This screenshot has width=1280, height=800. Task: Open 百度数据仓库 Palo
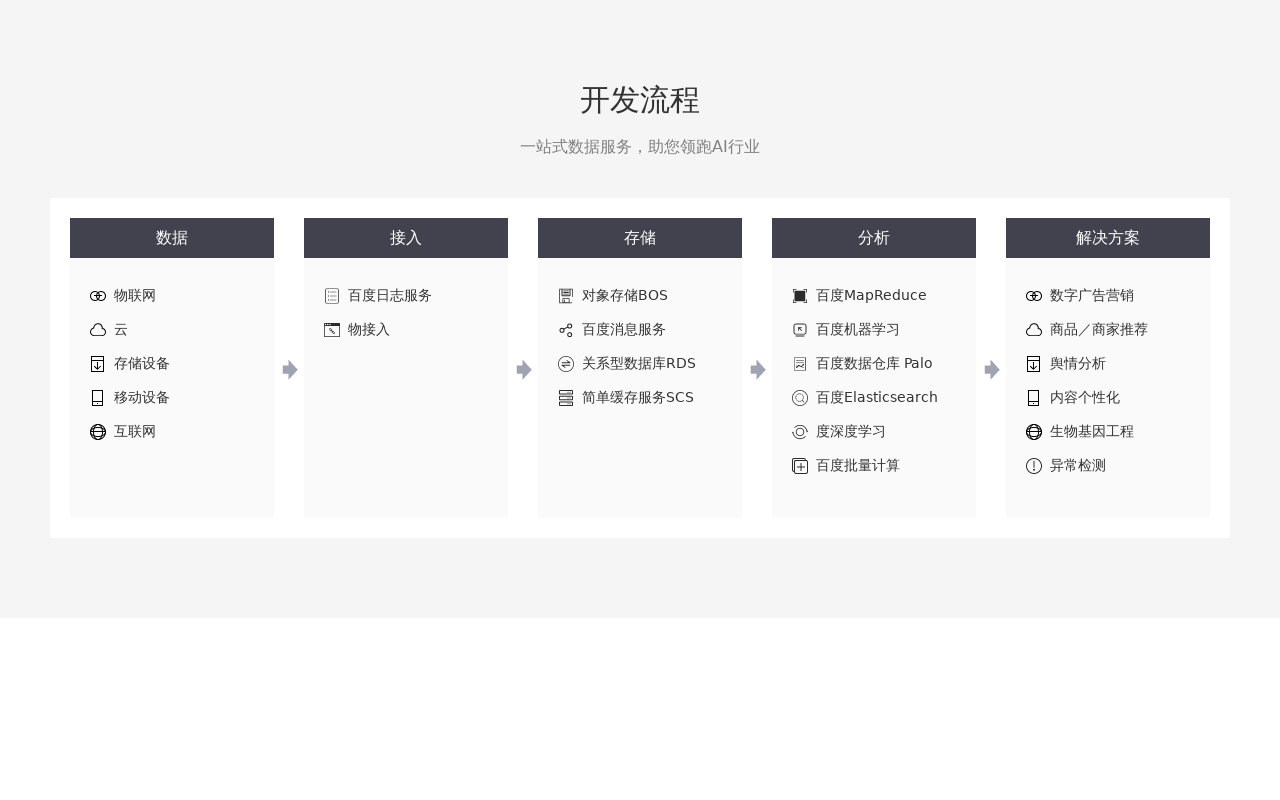(874, 364)
